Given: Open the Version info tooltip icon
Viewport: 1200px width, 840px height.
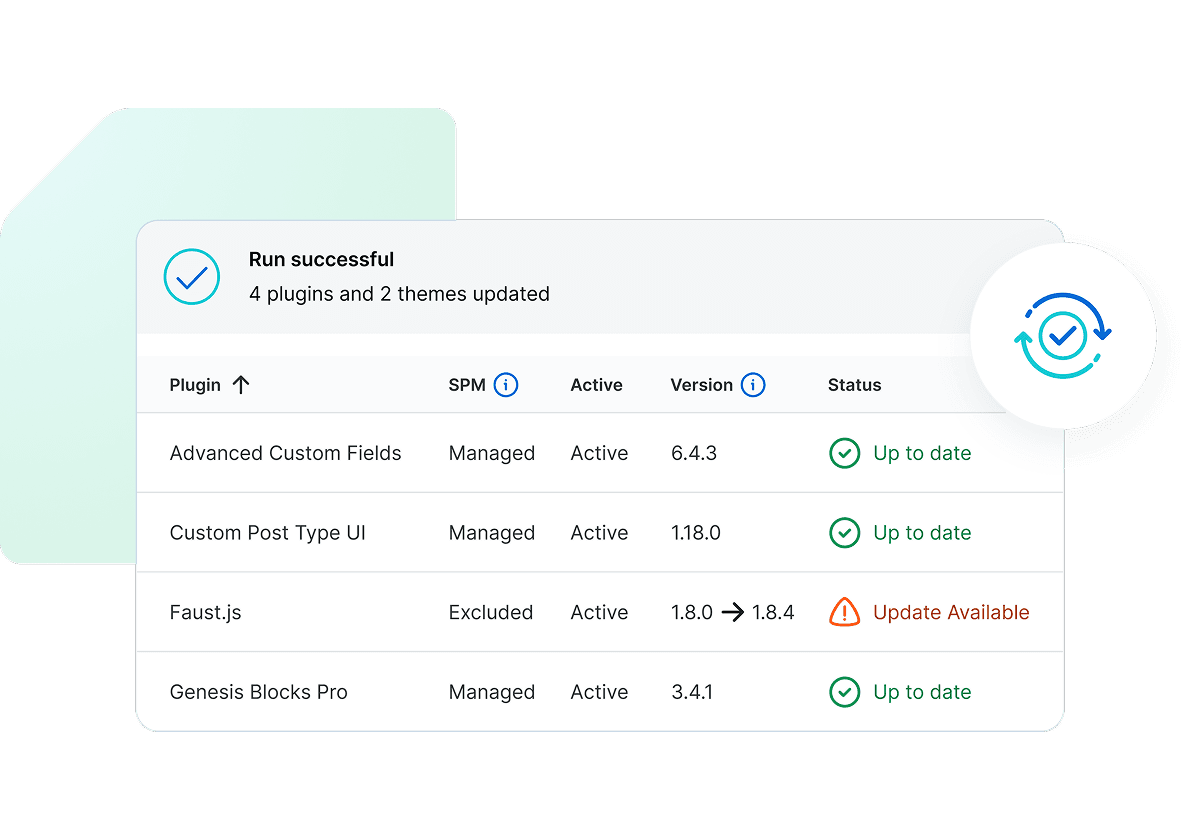Looking at the screenshot, I should [753, 385].
